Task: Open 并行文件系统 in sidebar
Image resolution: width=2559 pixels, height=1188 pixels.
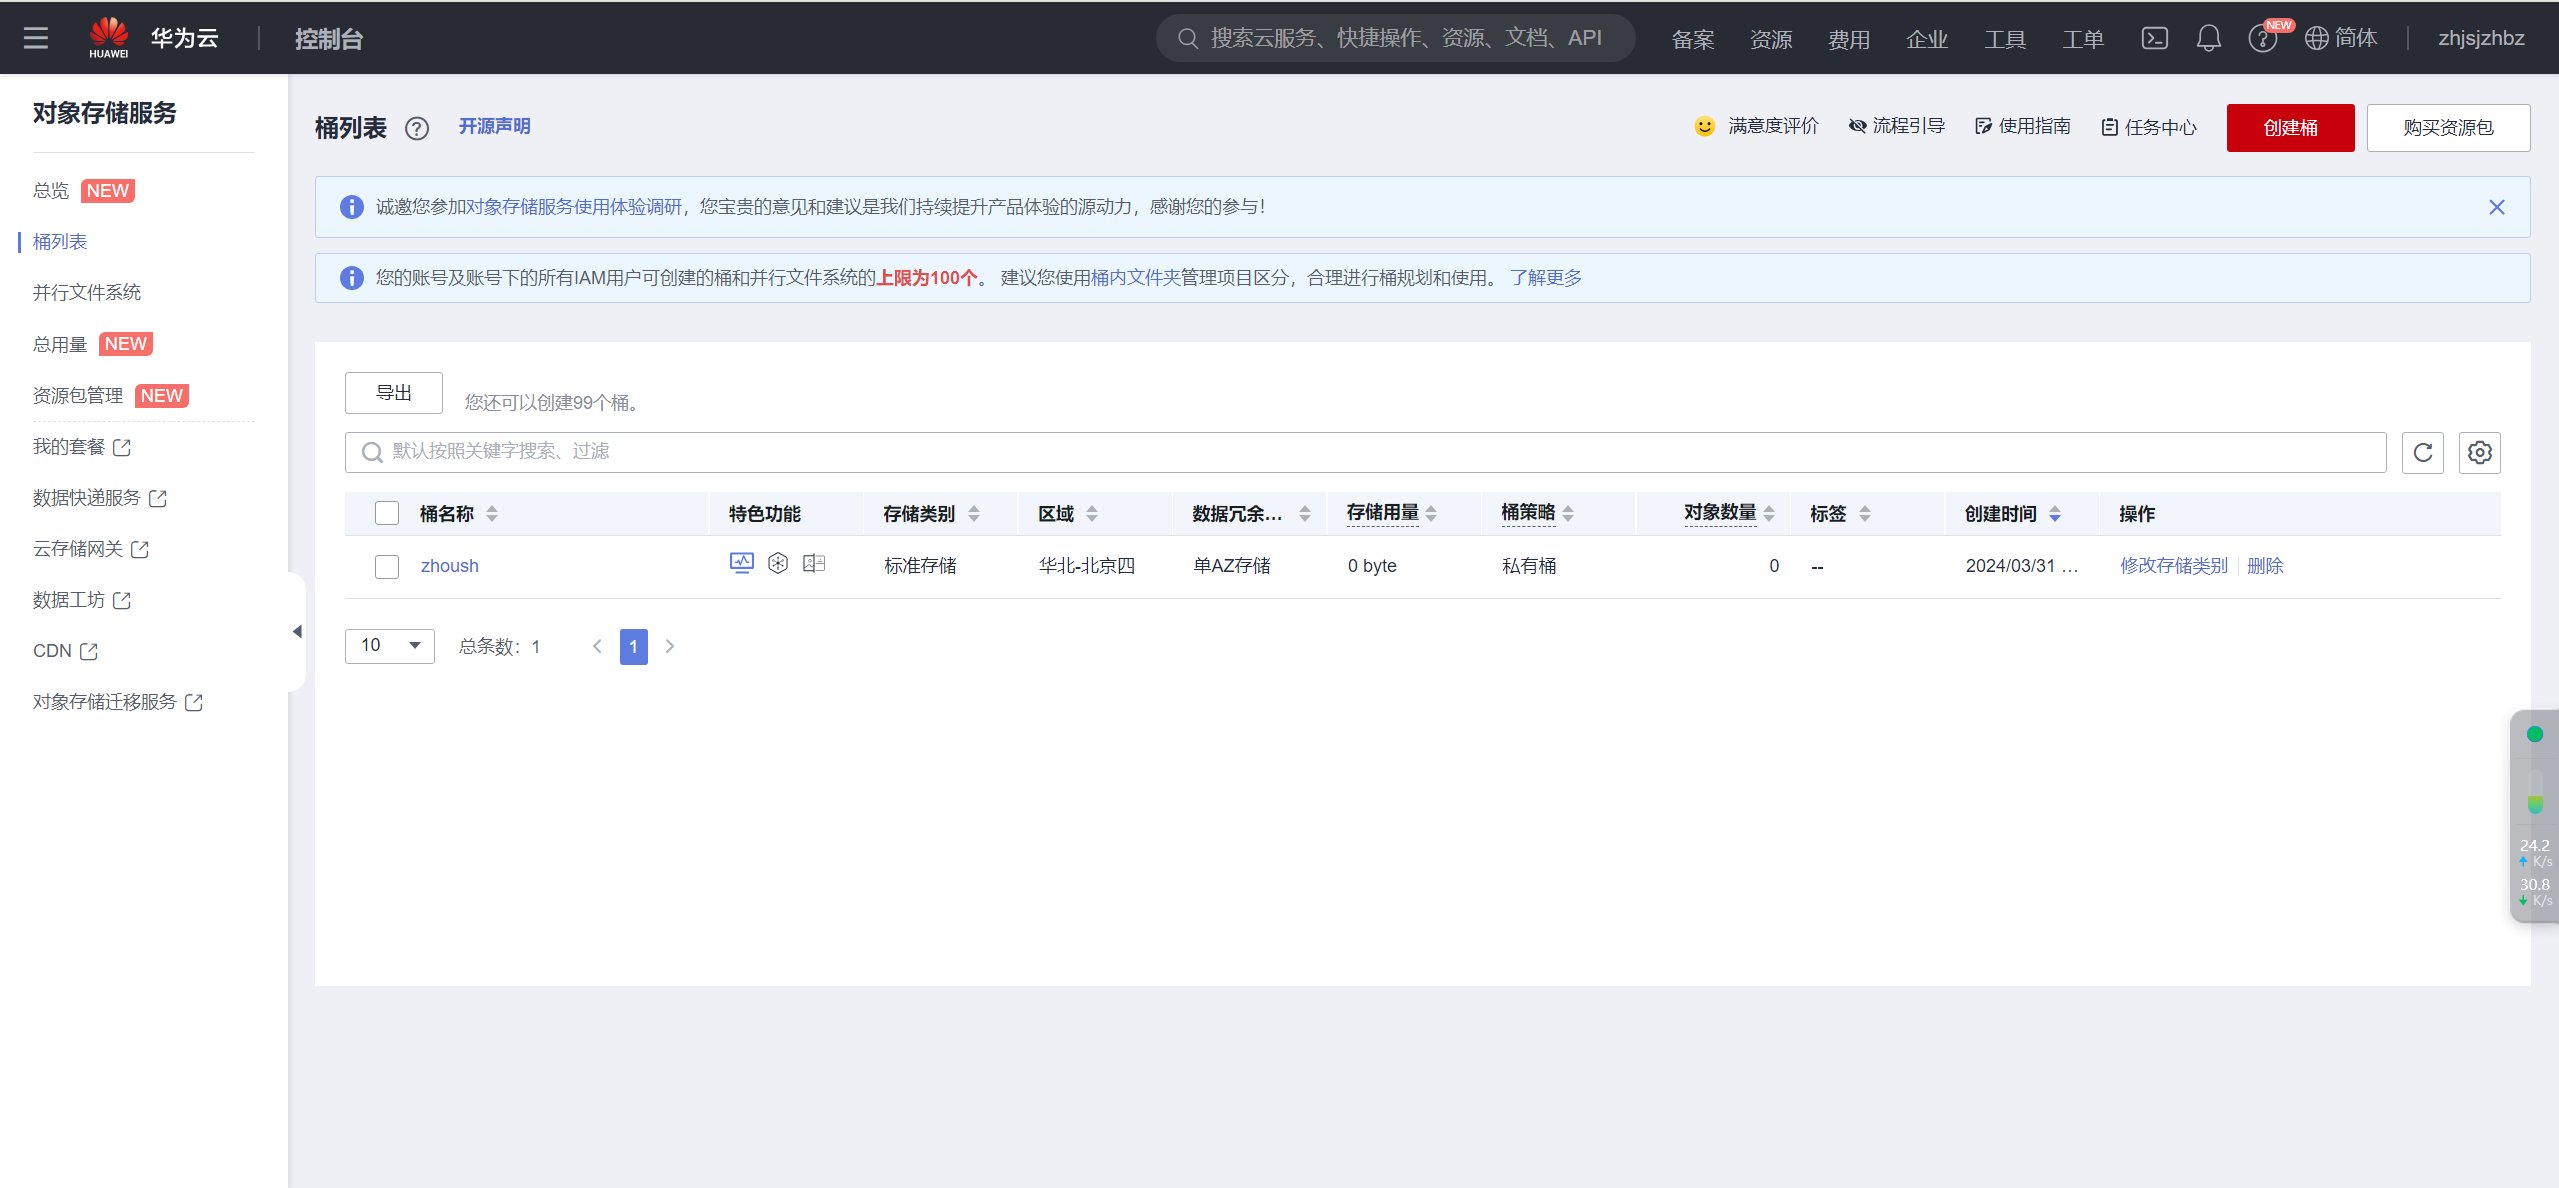Action: (x=87, y=292)
